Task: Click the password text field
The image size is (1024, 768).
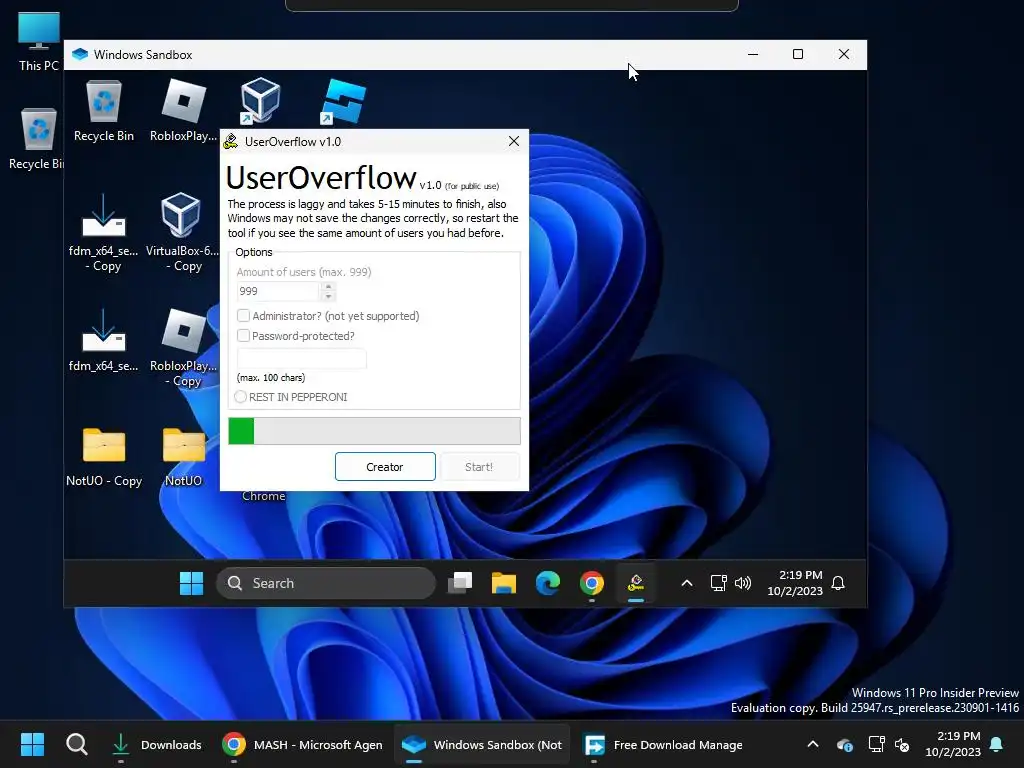Action: (x=302, y=359)
